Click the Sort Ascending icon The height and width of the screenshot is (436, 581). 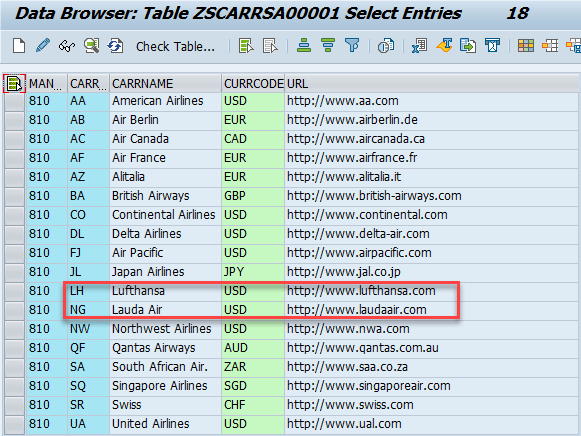[x=304, y=46]
